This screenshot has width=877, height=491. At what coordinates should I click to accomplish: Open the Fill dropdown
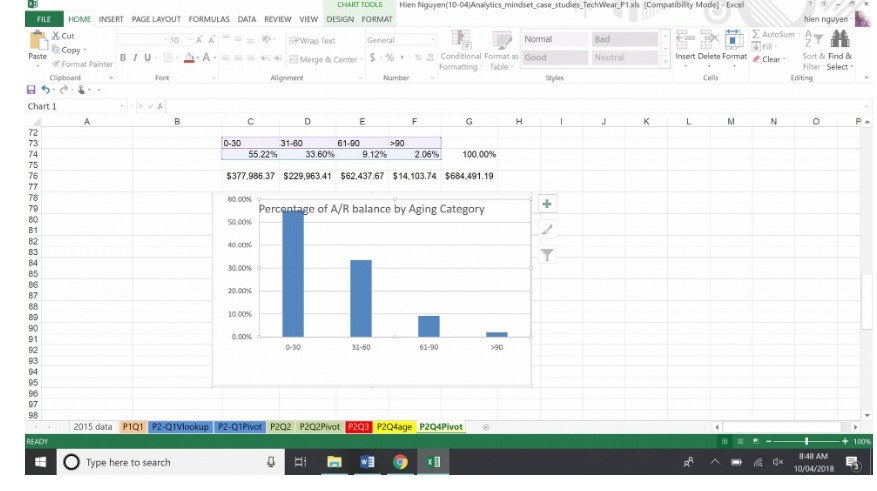pos(763,46)
